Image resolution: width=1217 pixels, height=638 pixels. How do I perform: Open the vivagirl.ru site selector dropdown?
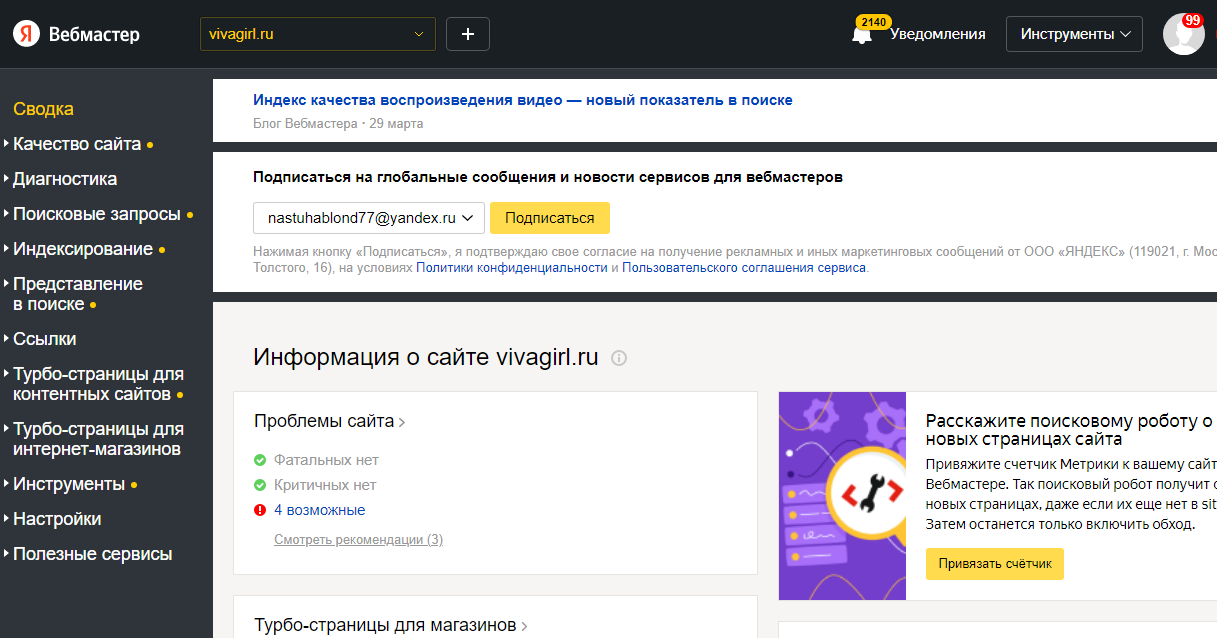(x=318, y=34)
